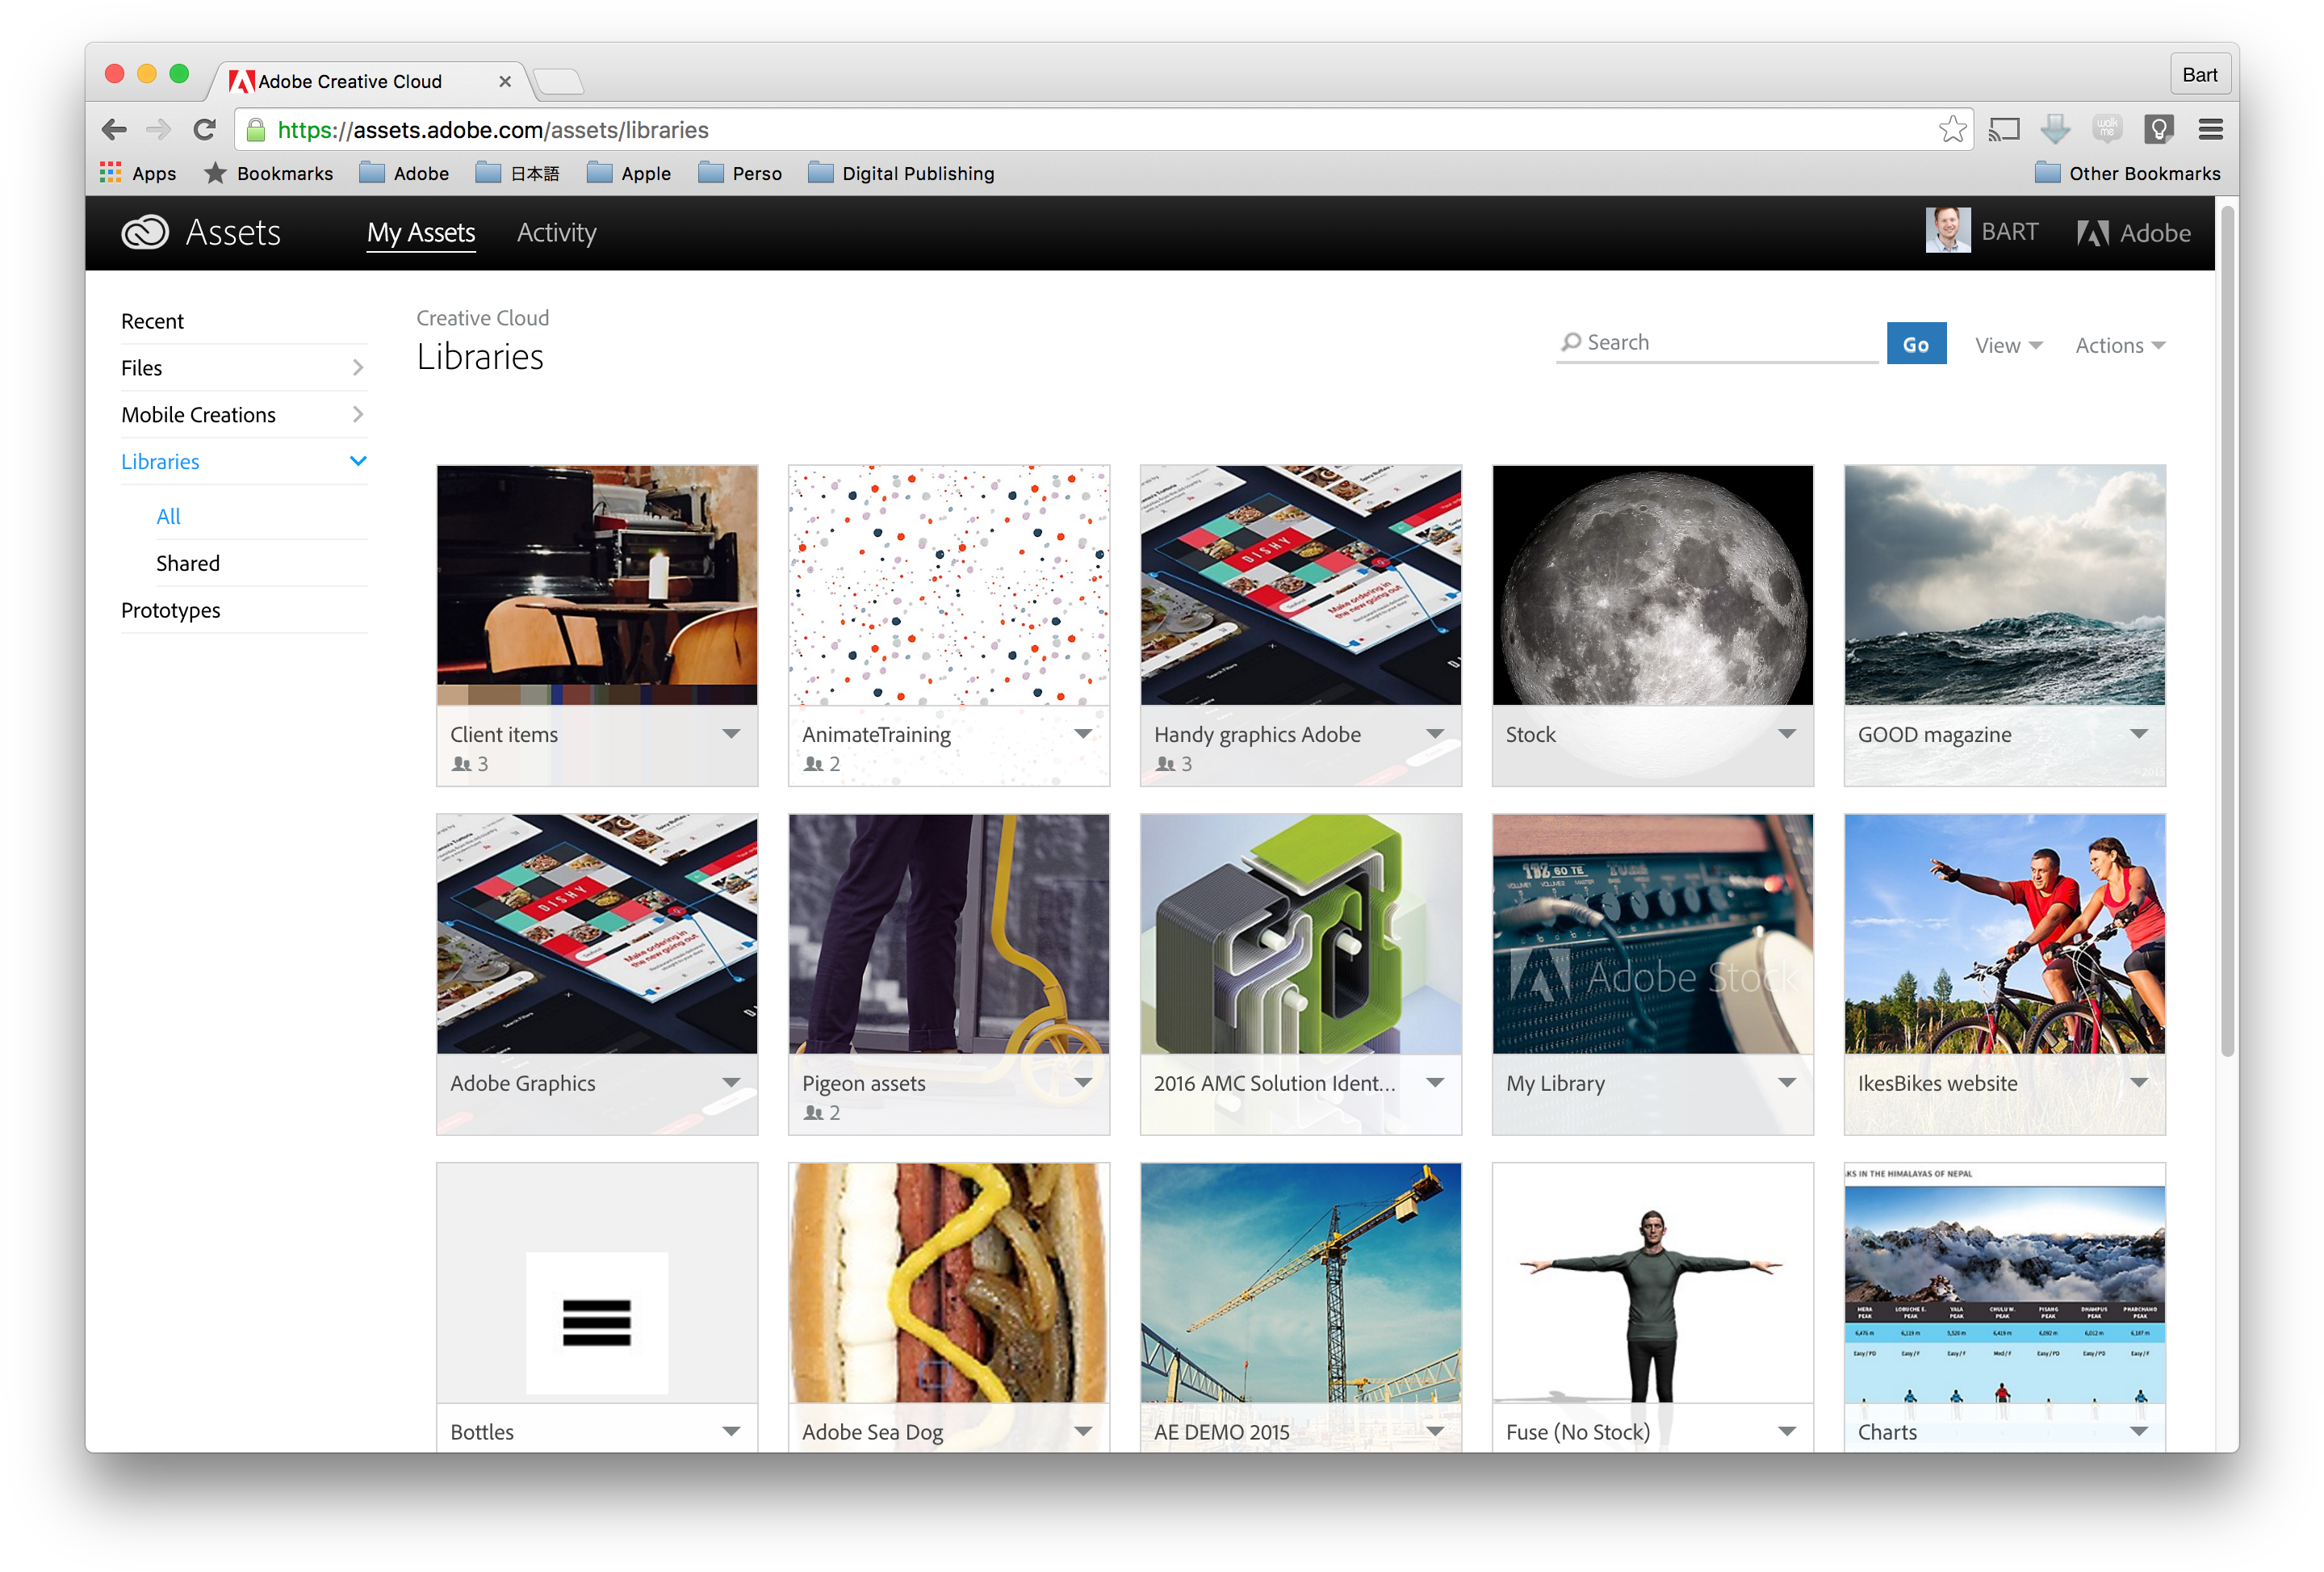Open GOOD magazine dropdown arrow

2139,734
